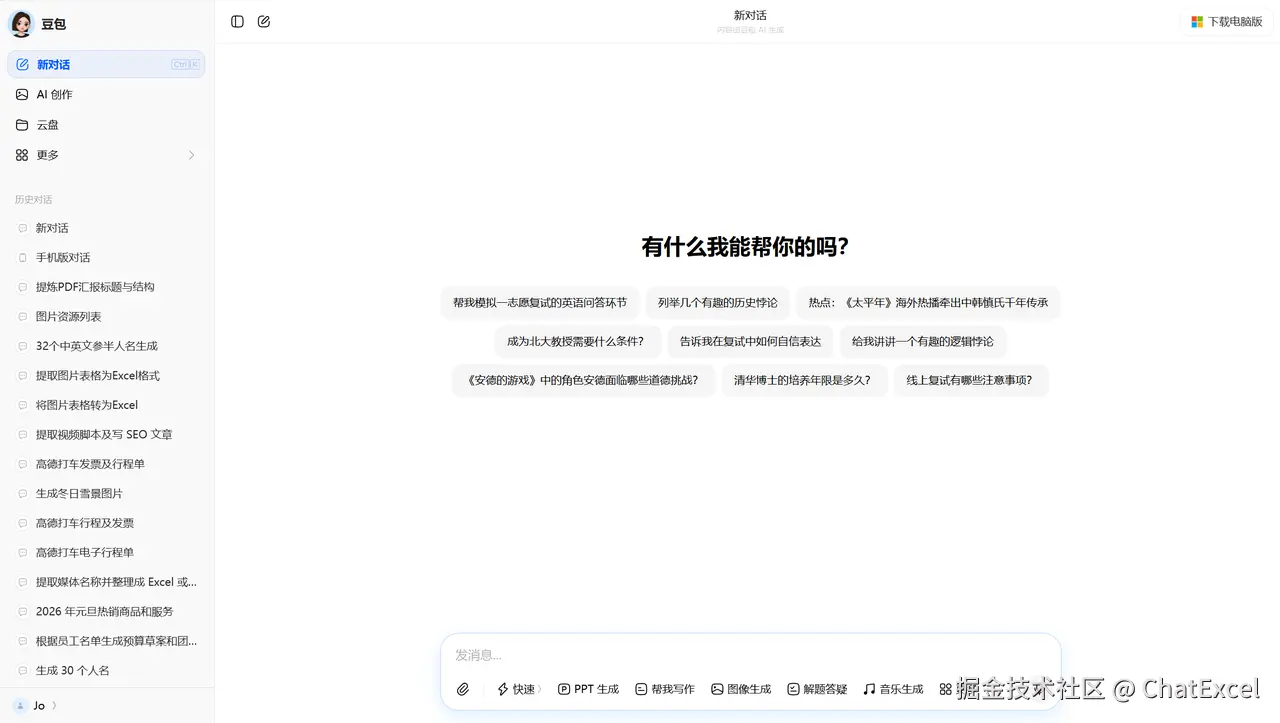1280x723 pixels.
Task: Click suggestion 帮我模拟一志愿复试的英语问答环节
Action: coord(540,302)
